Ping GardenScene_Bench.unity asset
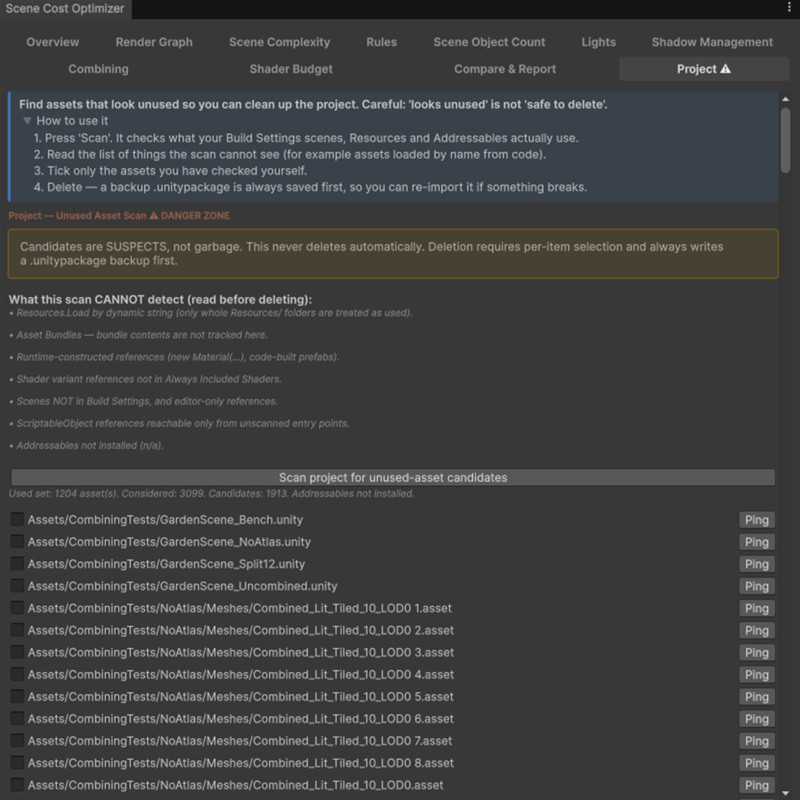Screen dimensions: 800x800 (x=757, y=520)
